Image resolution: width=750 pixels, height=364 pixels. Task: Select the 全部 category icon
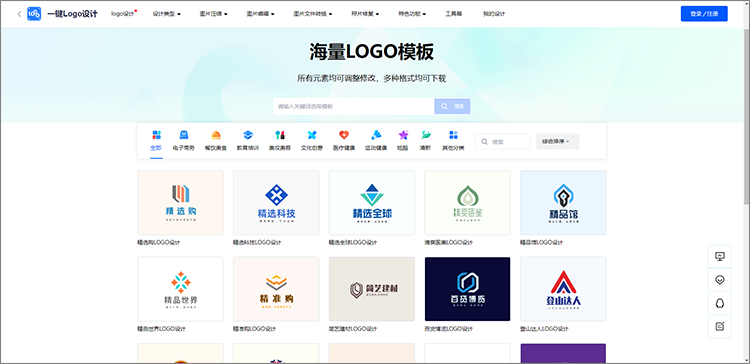(x=156, y=135)
